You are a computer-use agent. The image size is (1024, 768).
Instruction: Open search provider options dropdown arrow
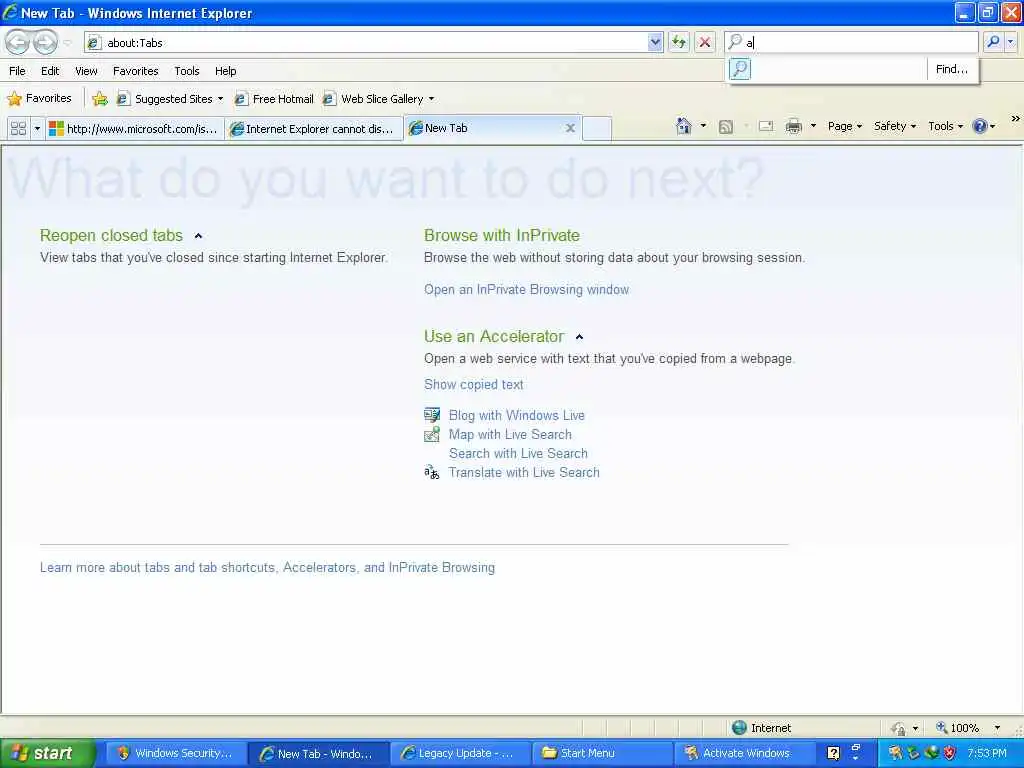click(1011, 42)
